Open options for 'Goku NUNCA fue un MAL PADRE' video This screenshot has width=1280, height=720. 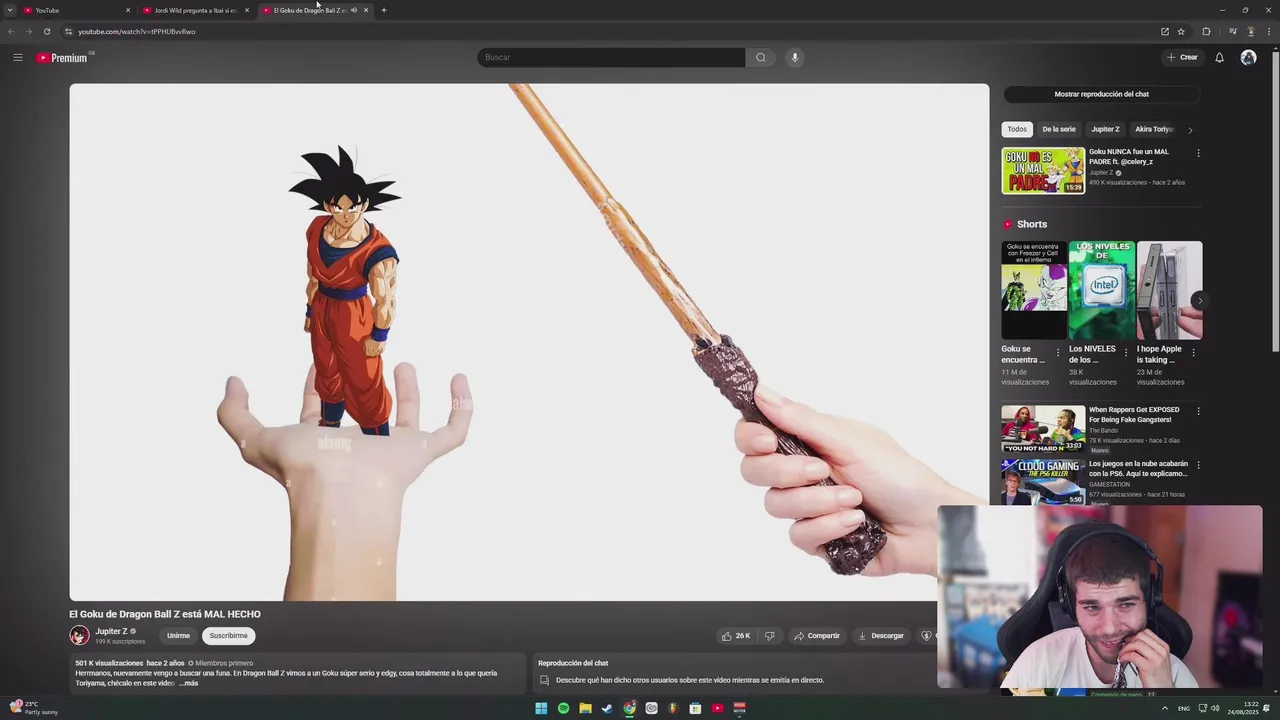coord(1198,153)
